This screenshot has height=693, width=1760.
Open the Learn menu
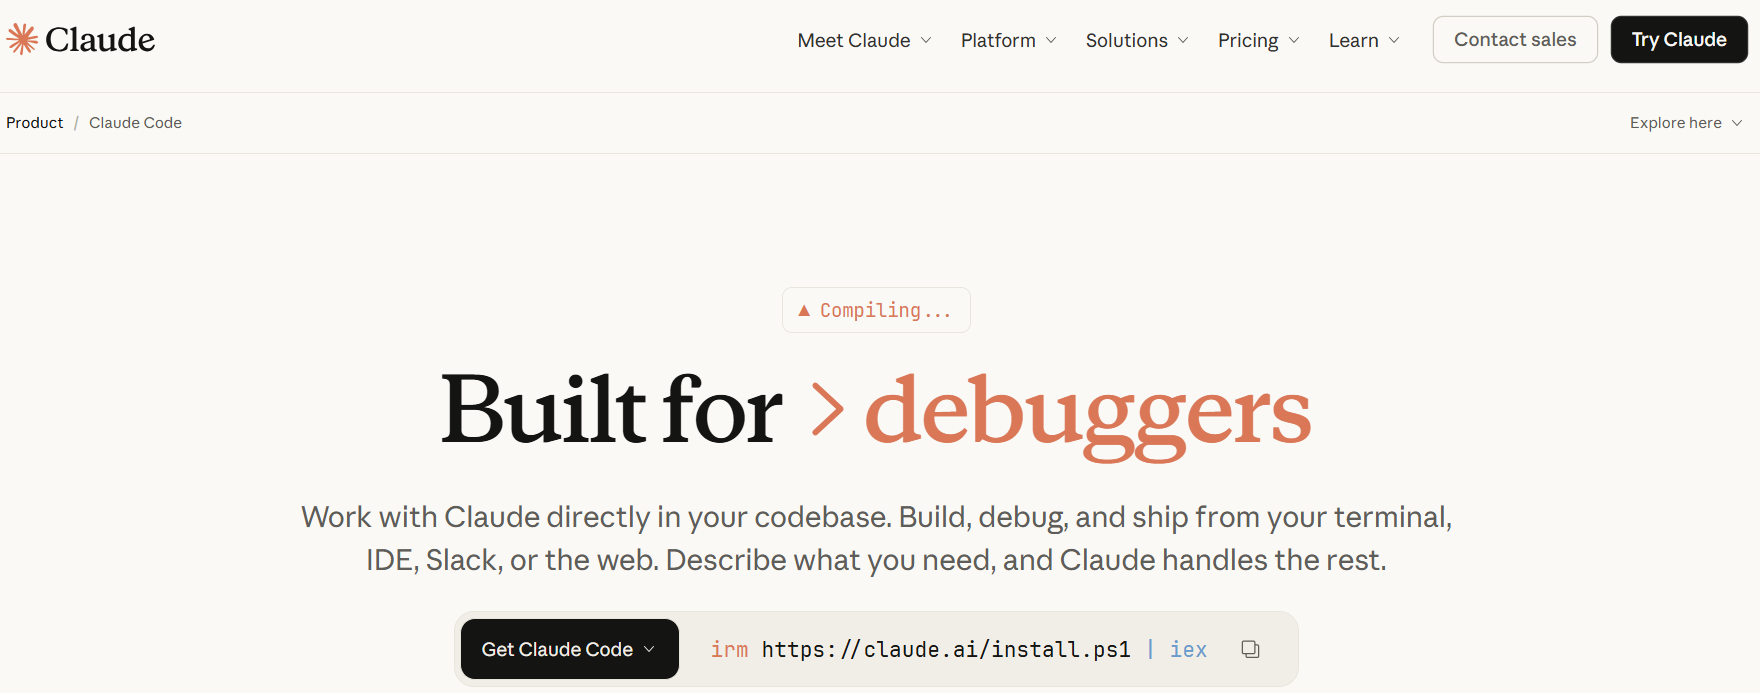[x=1363, y=40]
